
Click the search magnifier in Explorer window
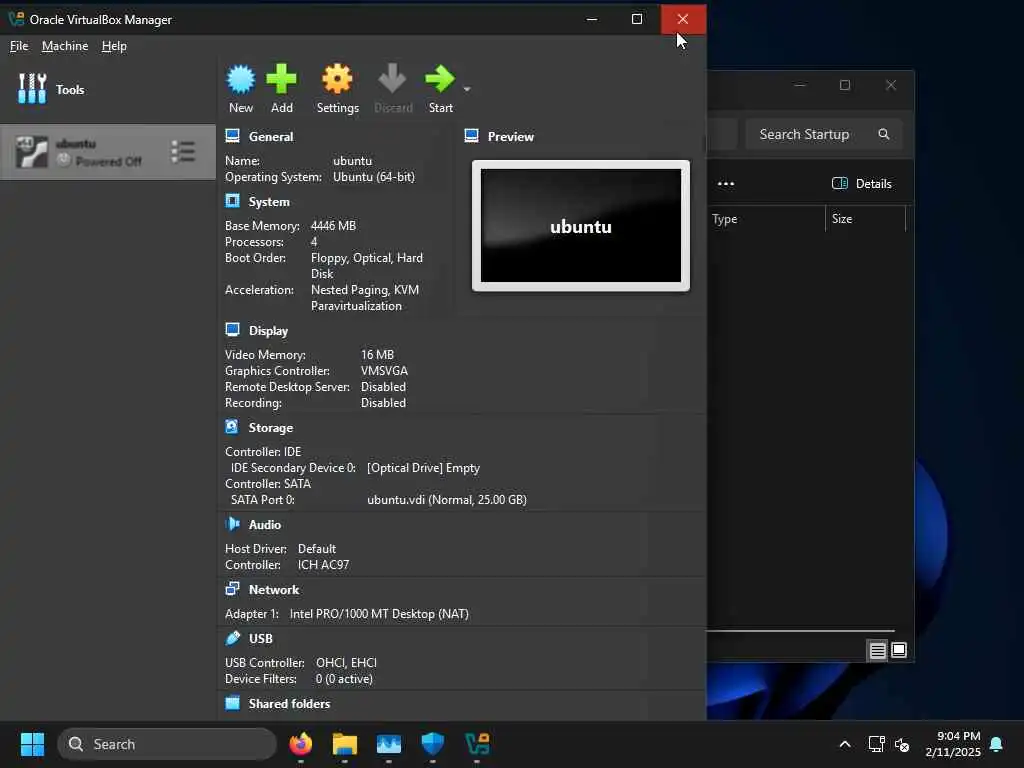click(884, 134)
